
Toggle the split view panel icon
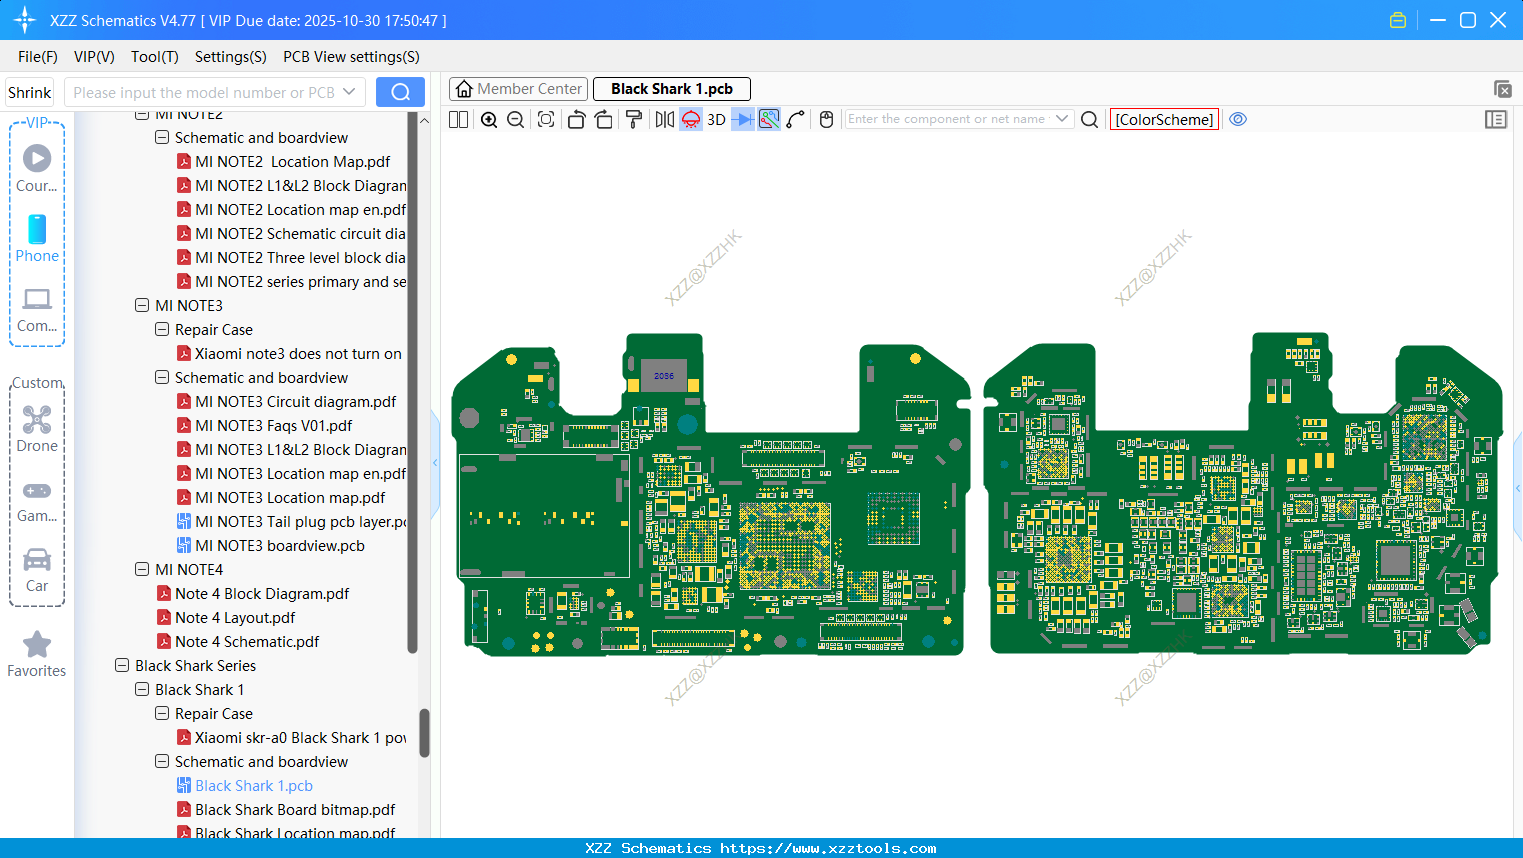point(459,120)
